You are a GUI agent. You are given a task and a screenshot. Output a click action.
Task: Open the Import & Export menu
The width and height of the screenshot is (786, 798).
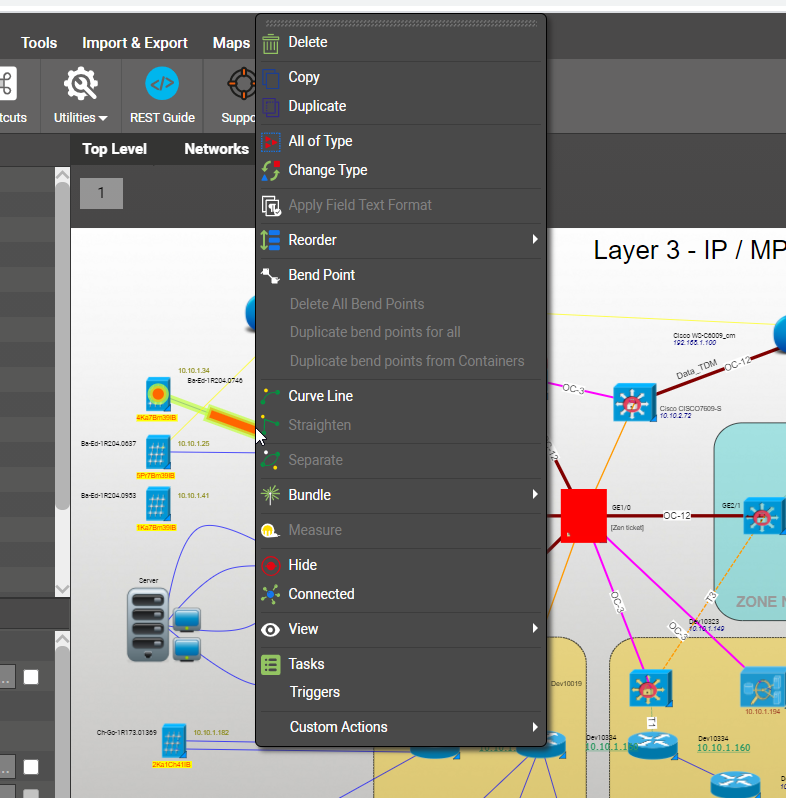[x=134, y=43]
